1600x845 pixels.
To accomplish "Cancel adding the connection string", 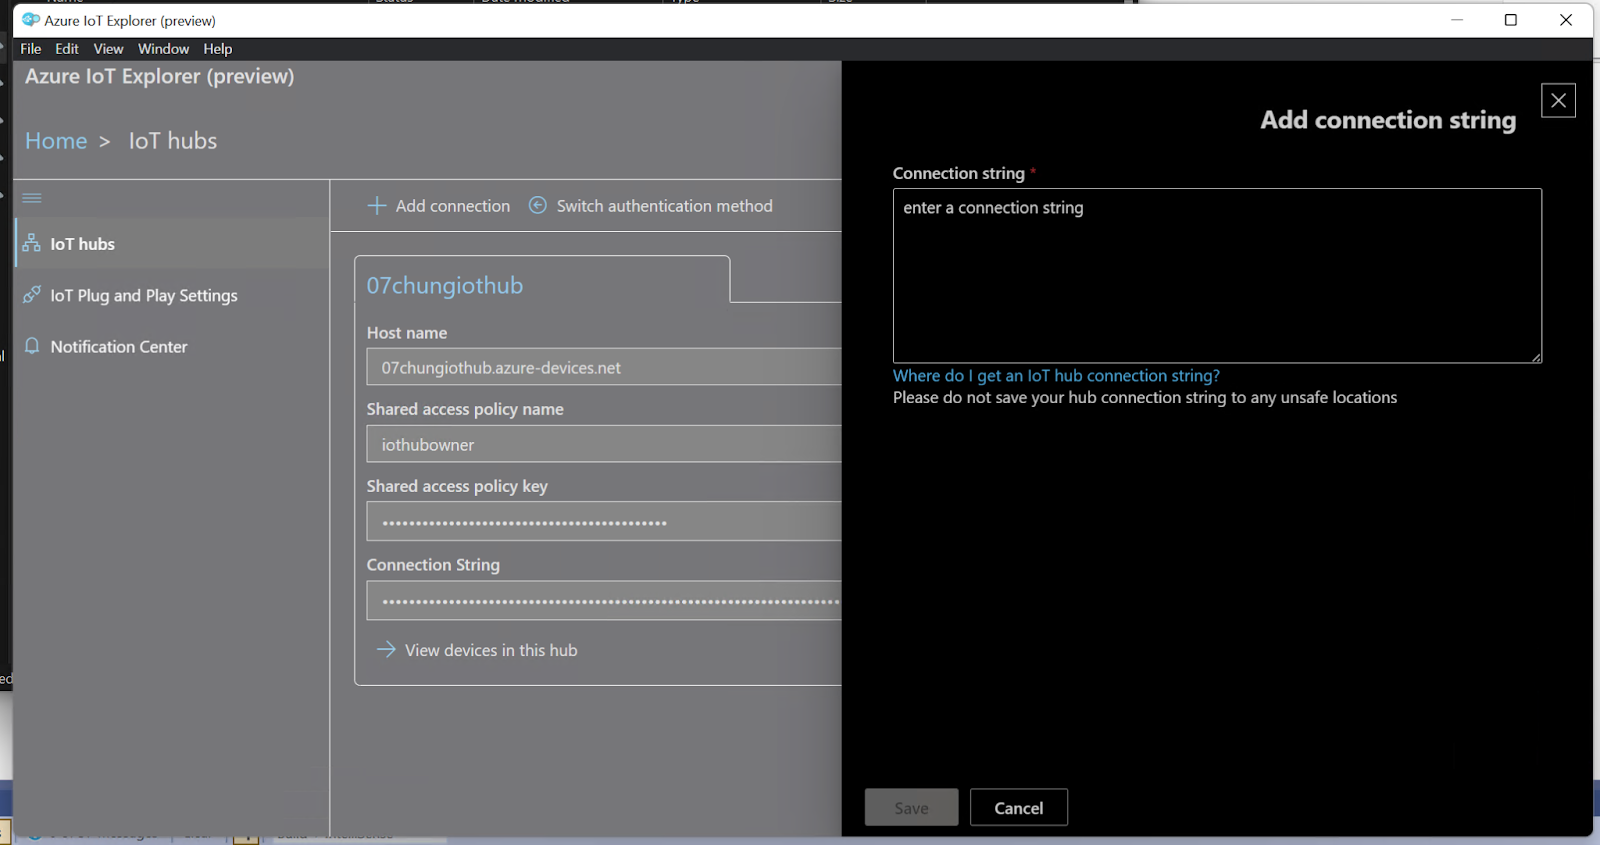I will tap(1019, 808).
